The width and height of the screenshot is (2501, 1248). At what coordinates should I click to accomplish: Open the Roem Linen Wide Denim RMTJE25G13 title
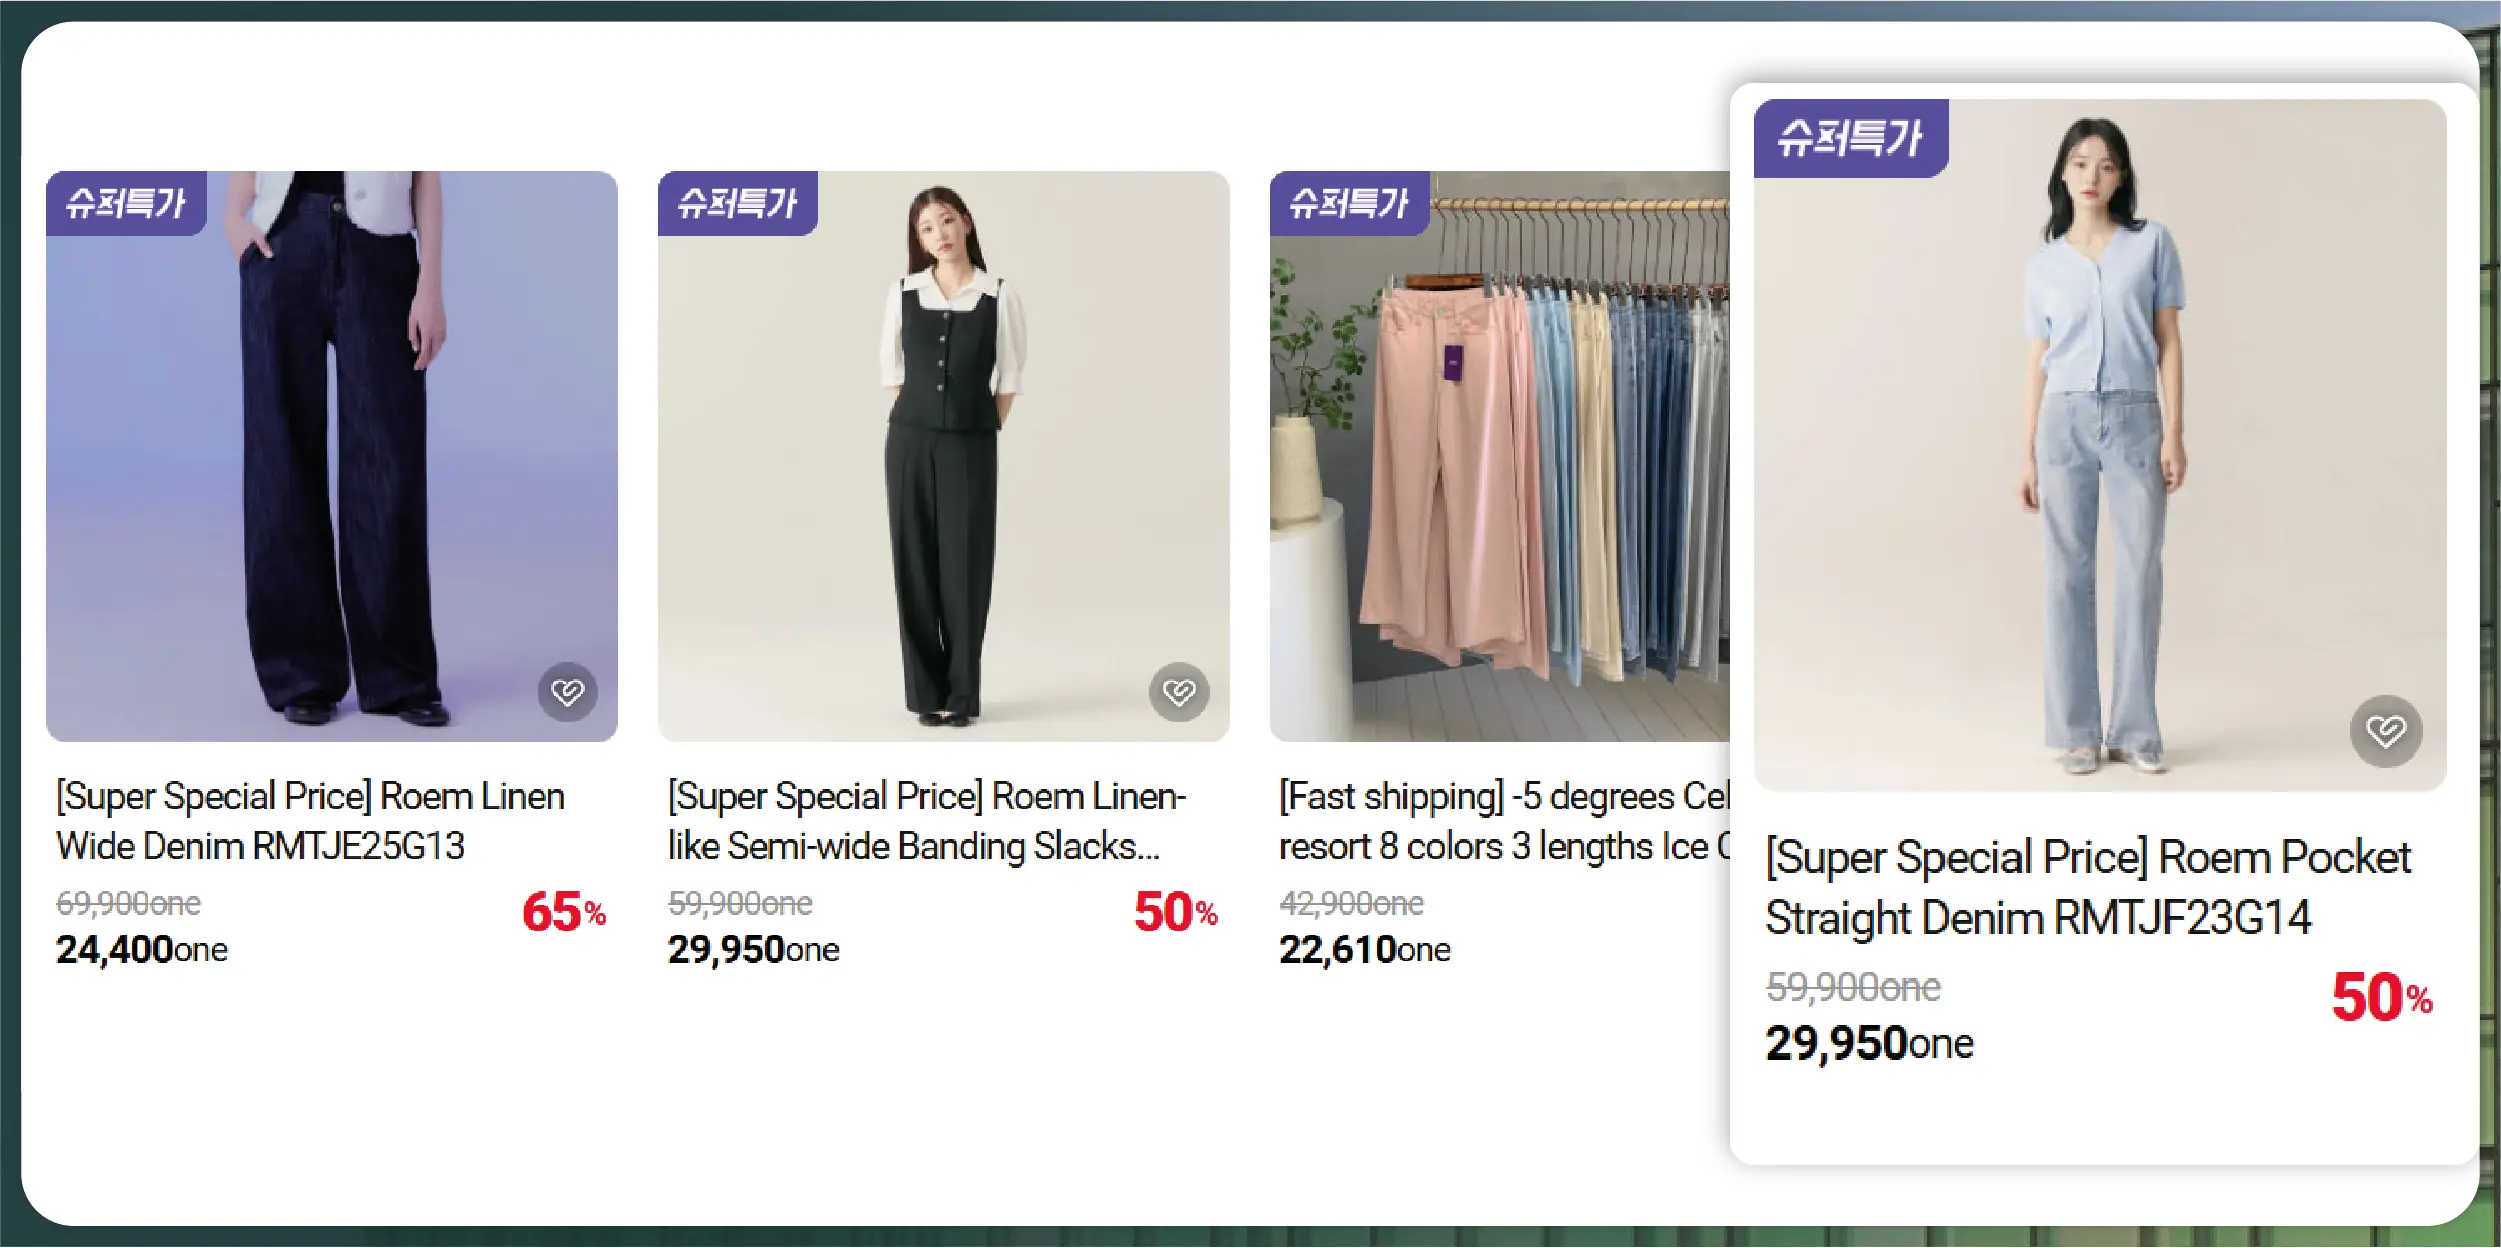click(310, 821)
